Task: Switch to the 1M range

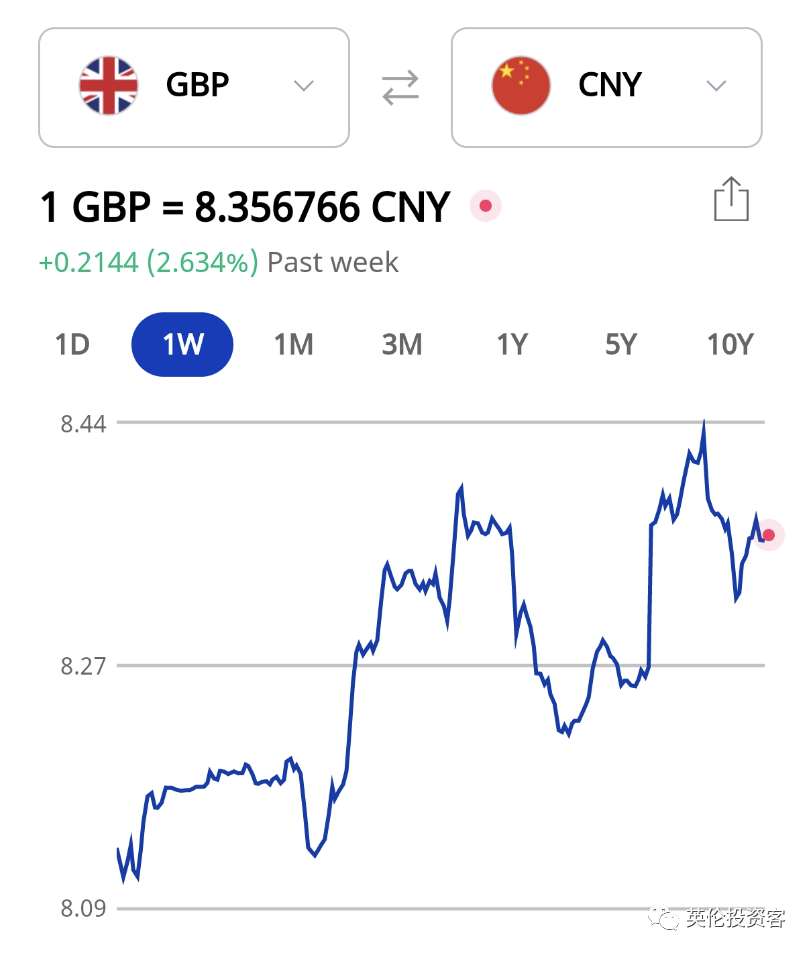Action: (294, 344)
